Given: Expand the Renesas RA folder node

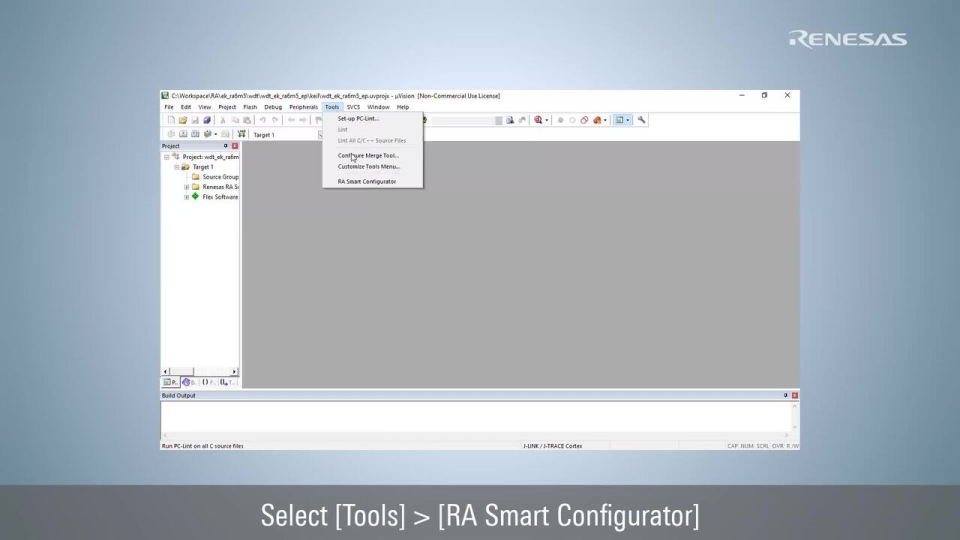Looking at the screenshot, I should pos(187,187).
